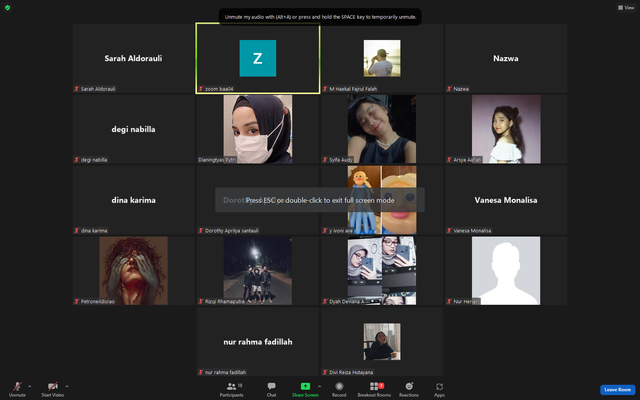Click muted mic icon beside Divi Reiza Hutayana
The width and height of the screenshot is (640, 400).
click(325, 372)
